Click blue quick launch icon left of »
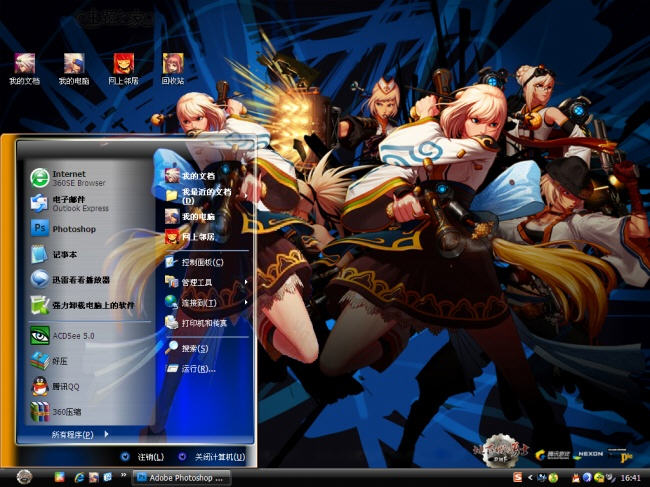This screenshot has width=650, height=487. [x=107, y=477]
